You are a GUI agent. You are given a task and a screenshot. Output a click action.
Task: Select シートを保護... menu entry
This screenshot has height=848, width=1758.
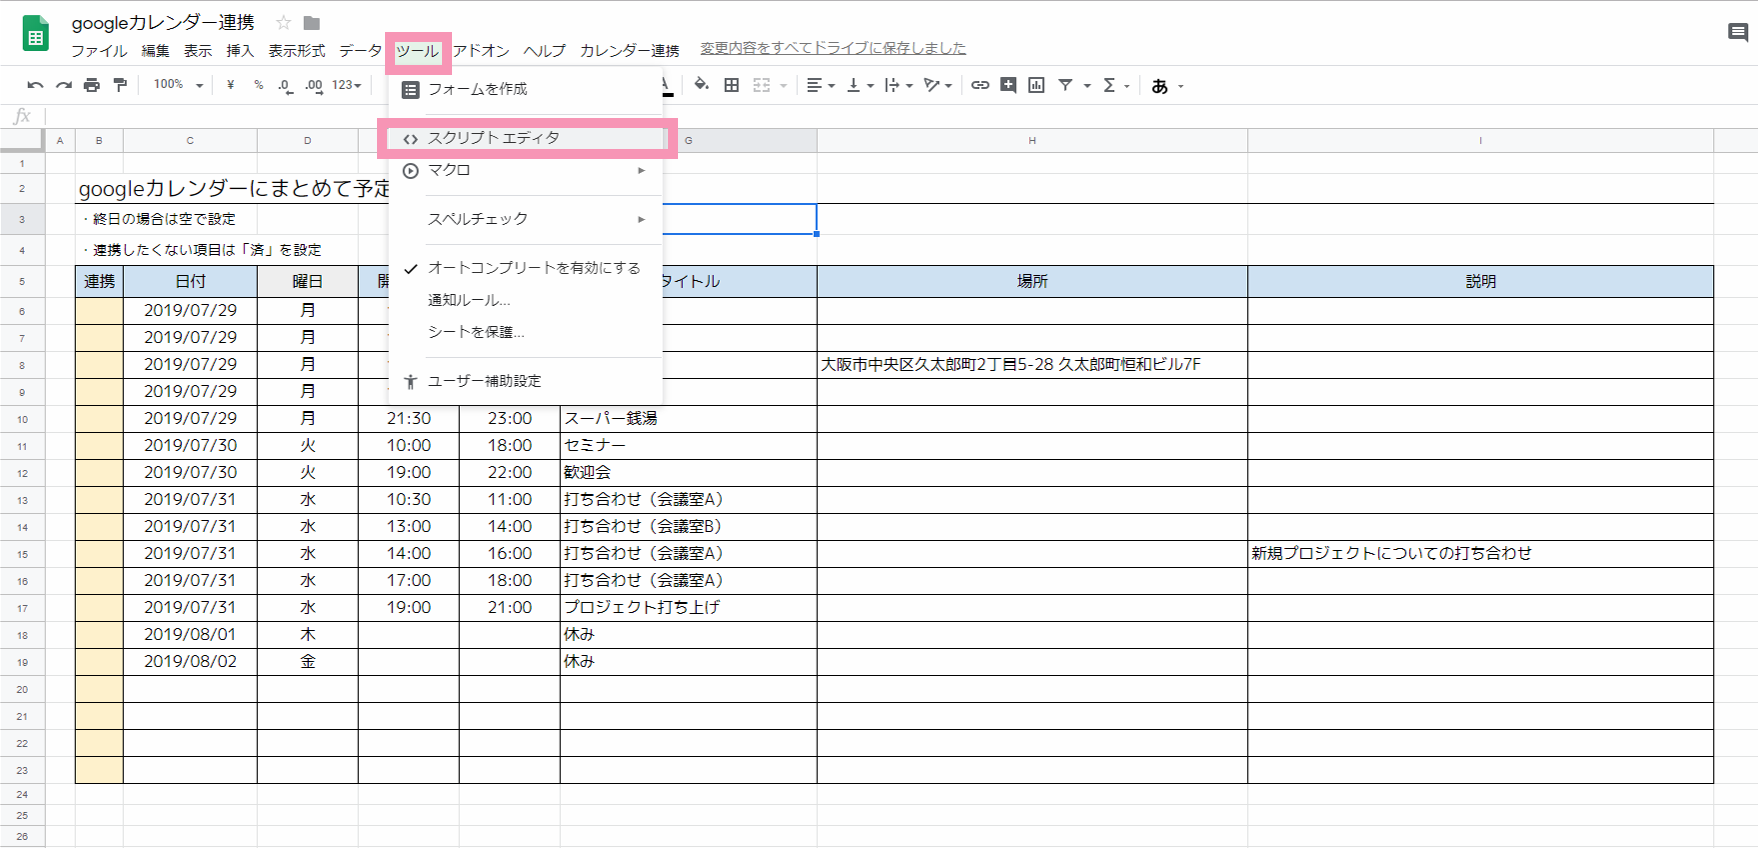tap(525, 332)
